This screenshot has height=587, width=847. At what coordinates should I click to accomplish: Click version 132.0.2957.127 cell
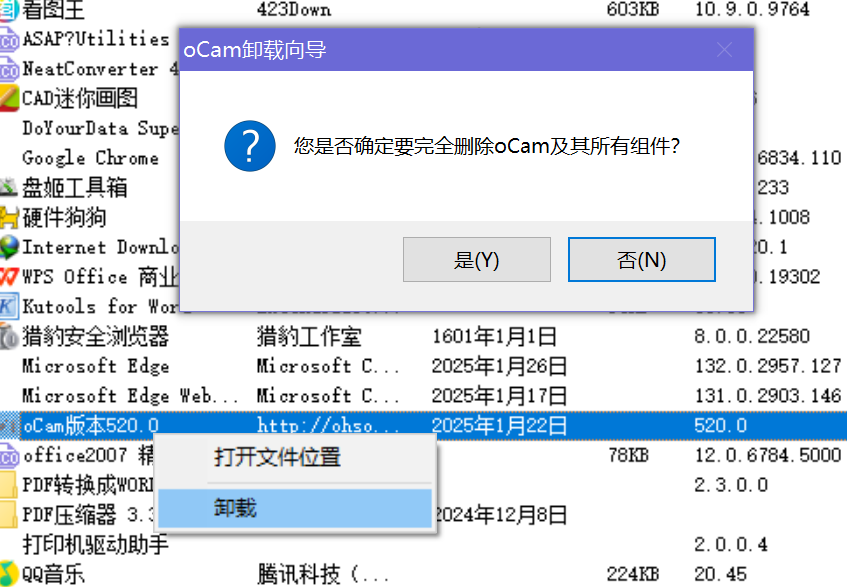pyautogui.click(x=768, y=366)
